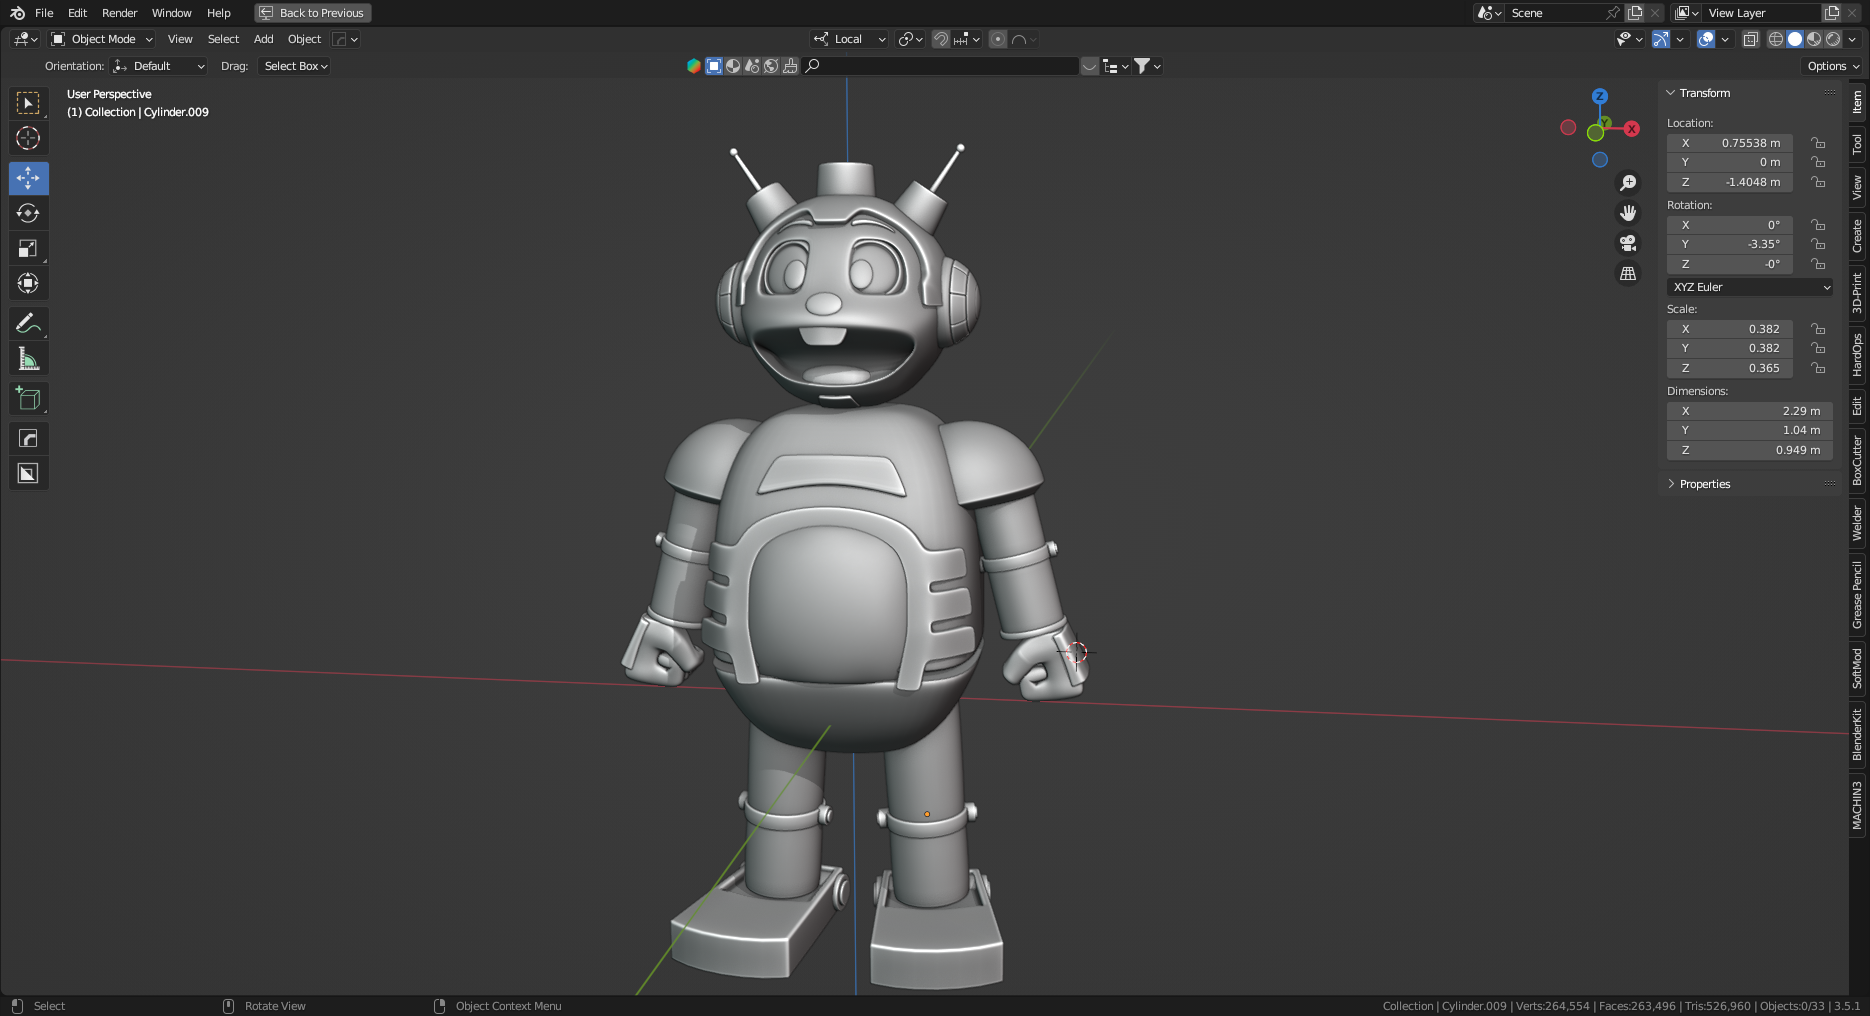The image size is (1870, 1016).
Task: Click the Location X value field
Action: tap(1729, 143)
